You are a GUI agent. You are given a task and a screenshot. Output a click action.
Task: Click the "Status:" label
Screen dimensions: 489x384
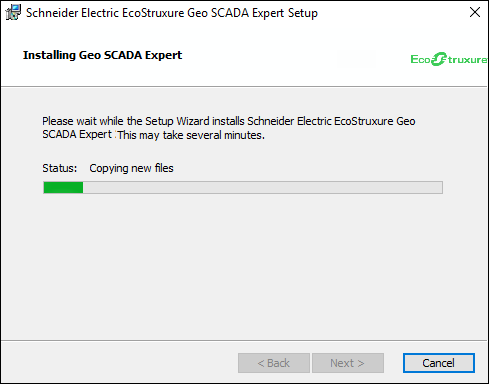coord(60,168)
